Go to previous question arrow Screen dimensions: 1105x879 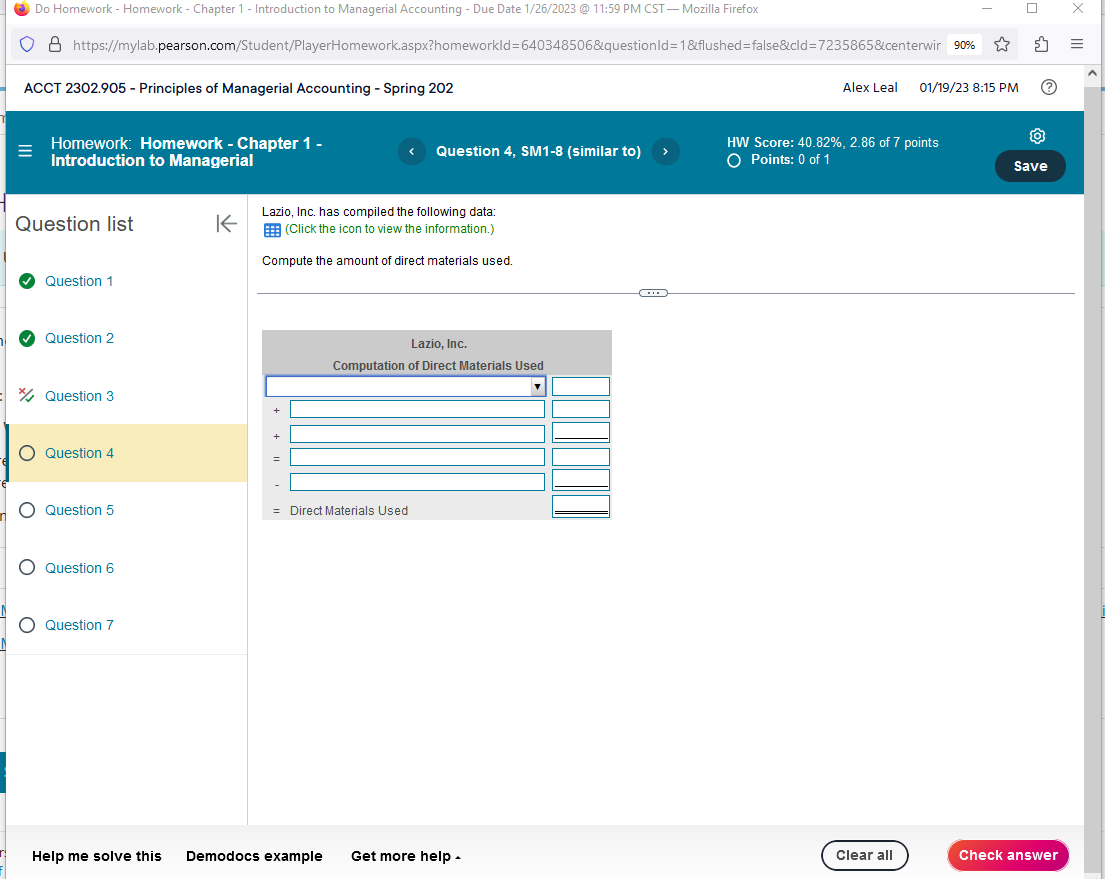(x=412, y=152)
